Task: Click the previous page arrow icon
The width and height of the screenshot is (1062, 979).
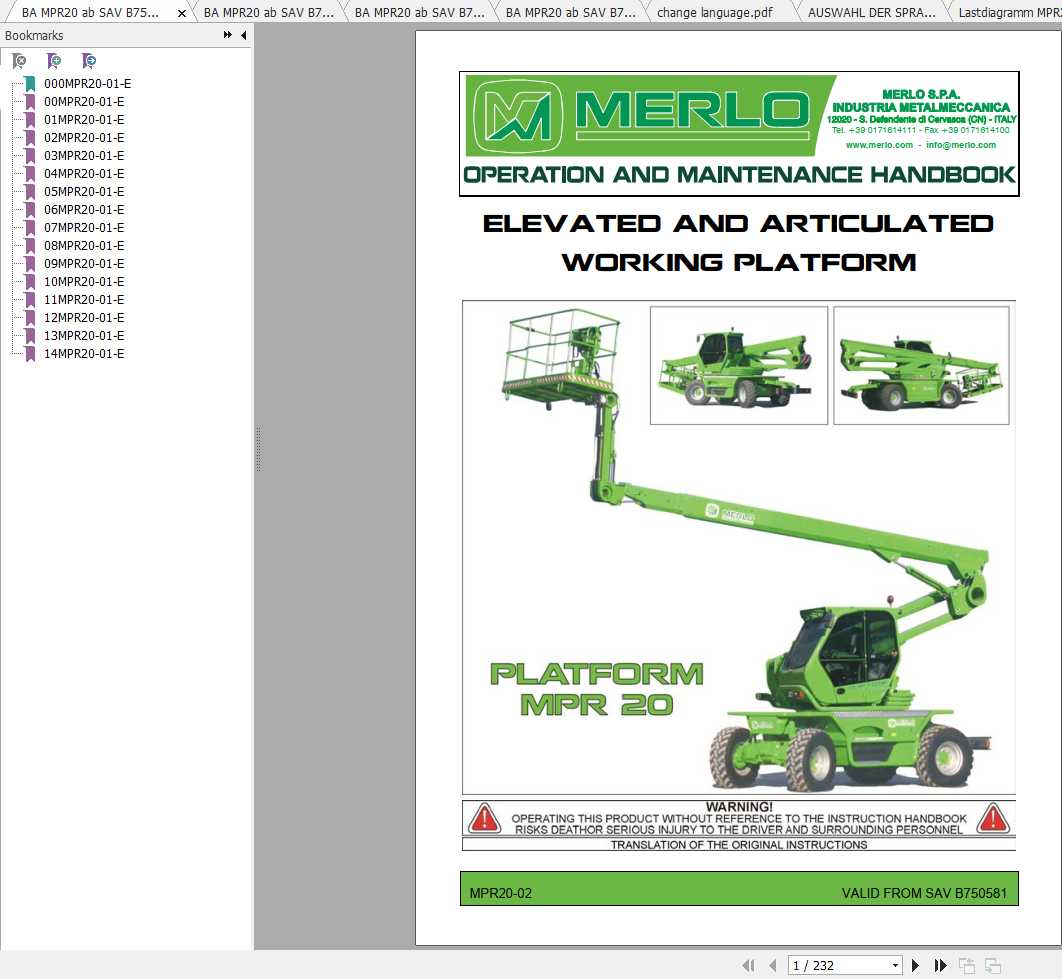Action: [772, 964]
